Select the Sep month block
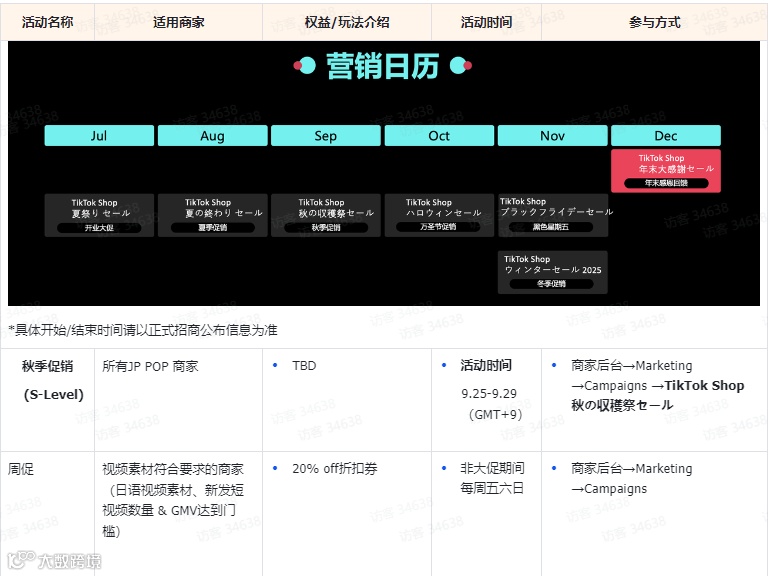The image size is (768, 576). click(x=326, y=136)
